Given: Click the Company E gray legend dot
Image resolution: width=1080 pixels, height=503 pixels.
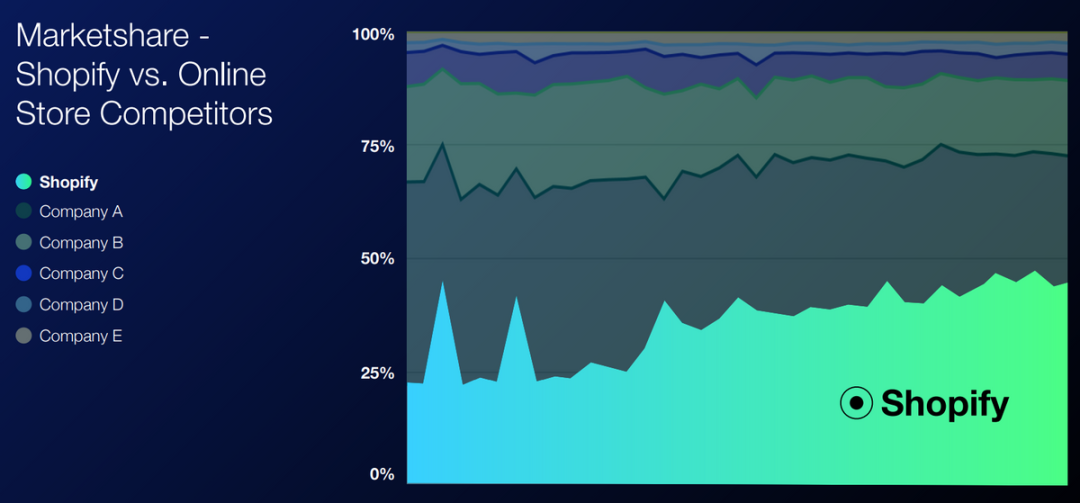Looking at the screenshot, I should pos(24,336).
